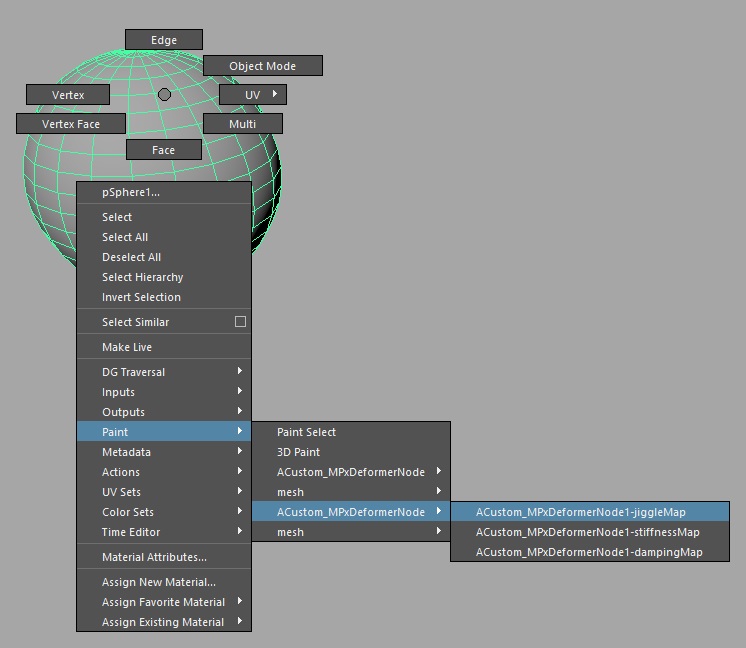
Task: Choose Select All from the menu
Action: pos(125,237)
